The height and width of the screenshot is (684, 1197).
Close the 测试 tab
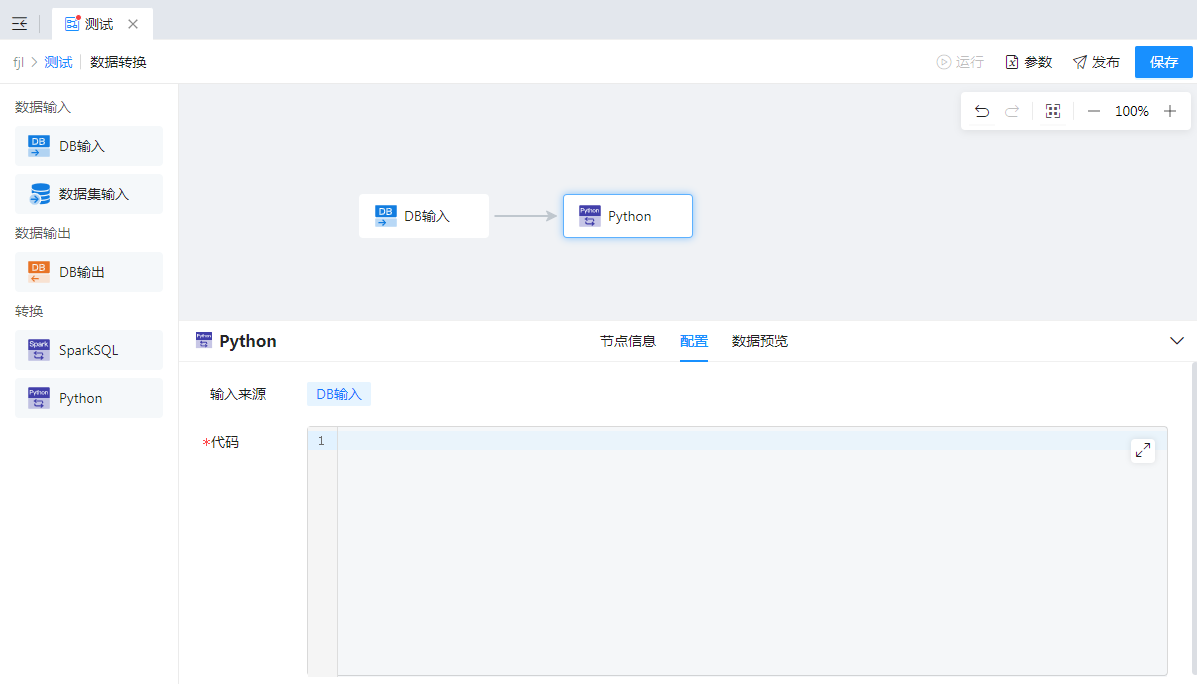point(133,24)
